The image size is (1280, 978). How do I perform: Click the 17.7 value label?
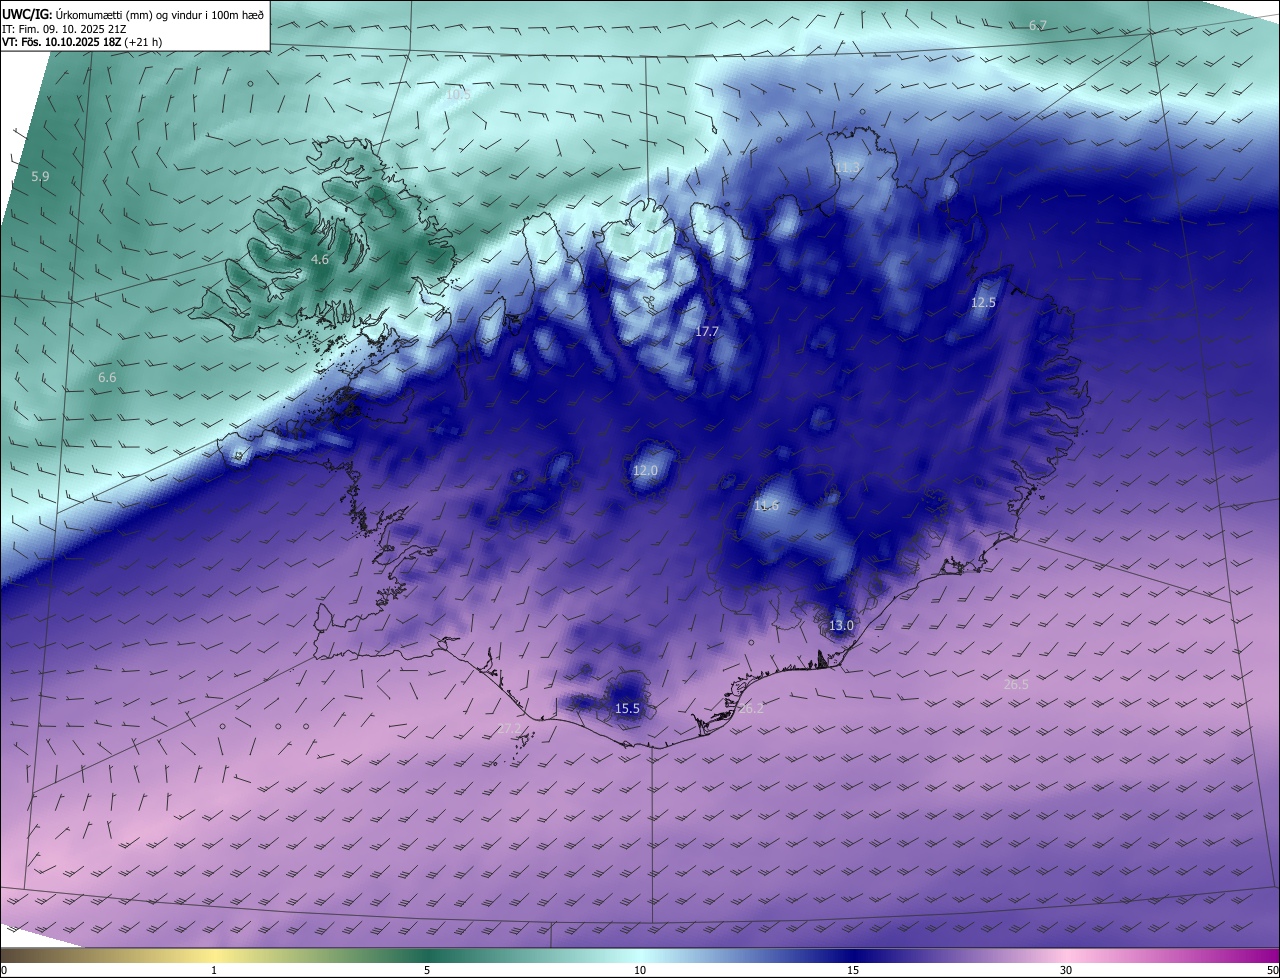707,331
